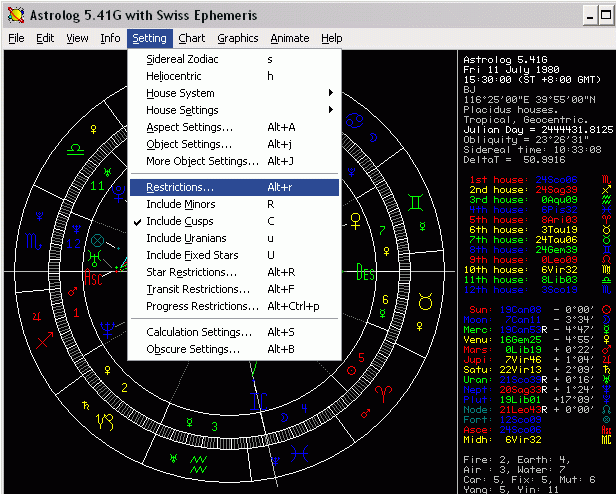Screen dimensions: 616x494
Task: Open the Graphics menu
Action: pyautogui.click(x=238, y=38)
